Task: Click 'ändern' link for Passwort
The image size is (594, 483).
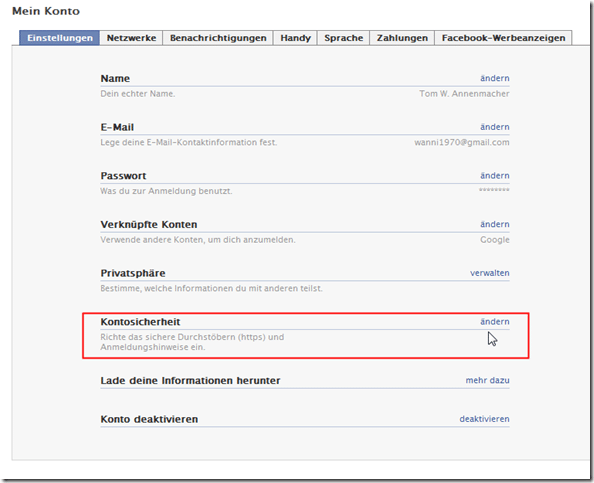Action: [495, 175]
